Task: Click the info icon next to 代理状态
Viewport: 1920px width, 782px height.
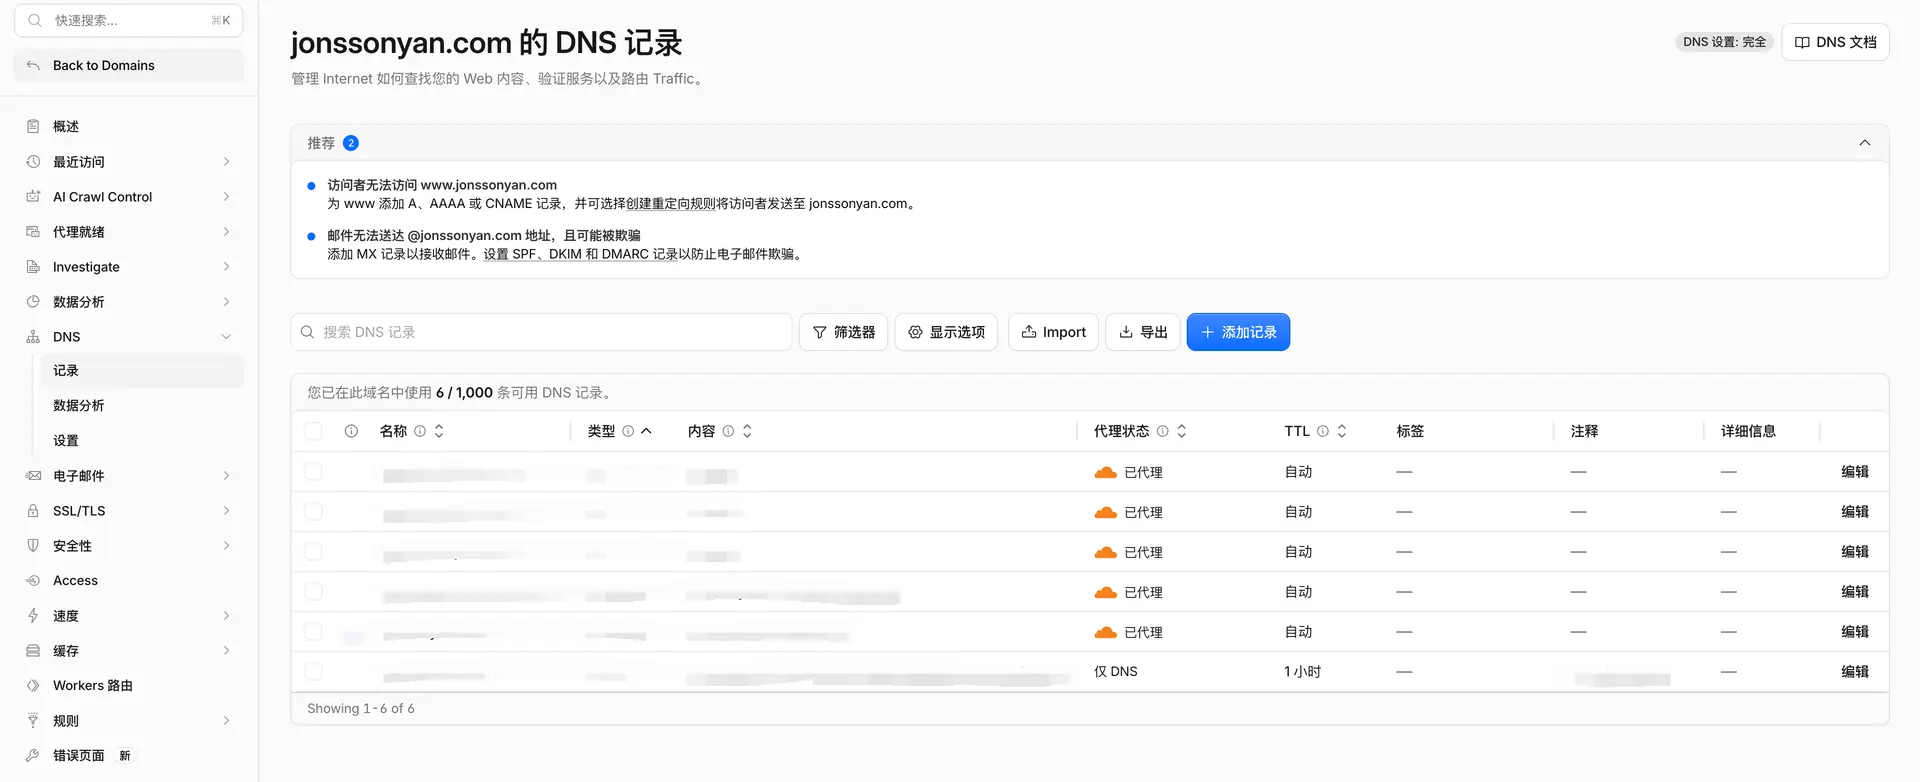Action: 1162,431
